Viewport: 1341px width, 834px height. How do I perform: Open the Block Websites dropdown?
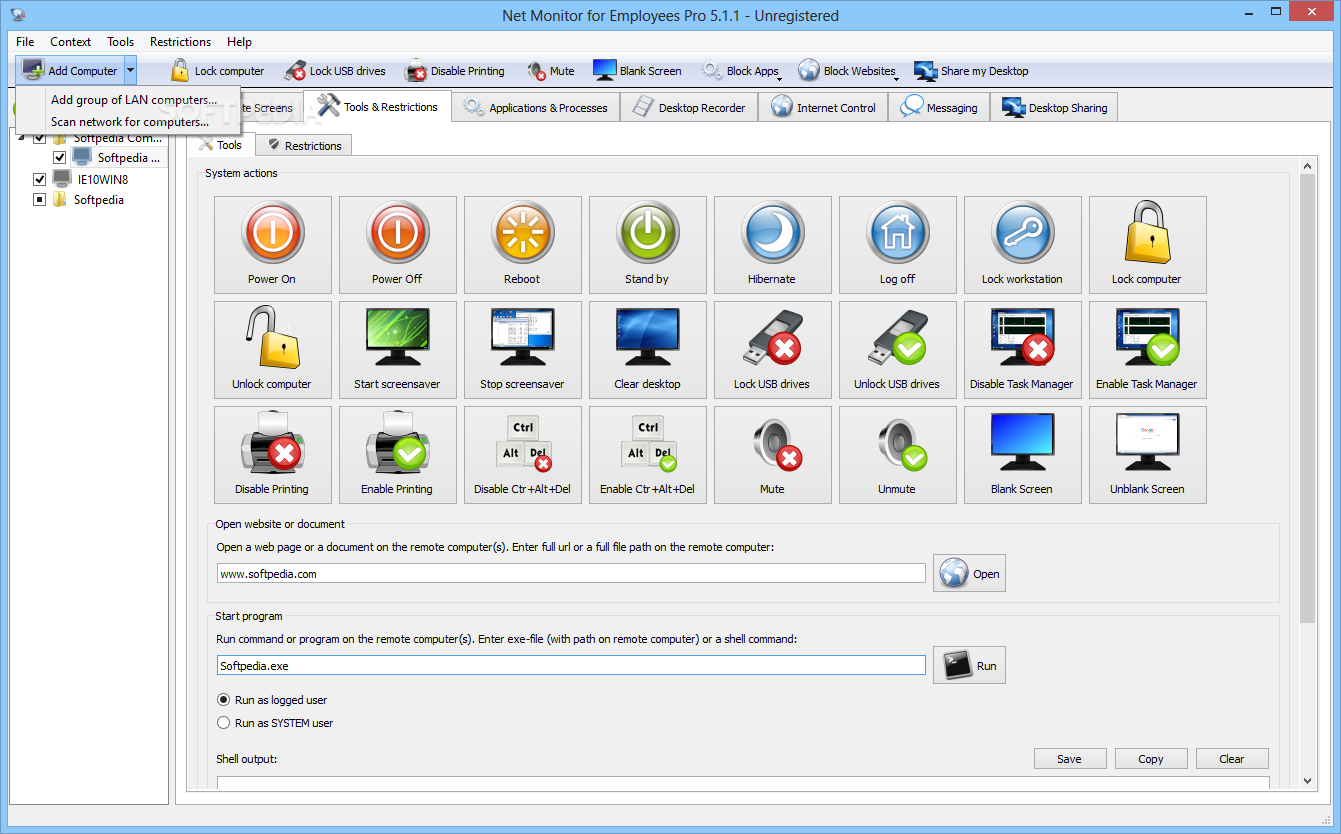tap(848, 71)
